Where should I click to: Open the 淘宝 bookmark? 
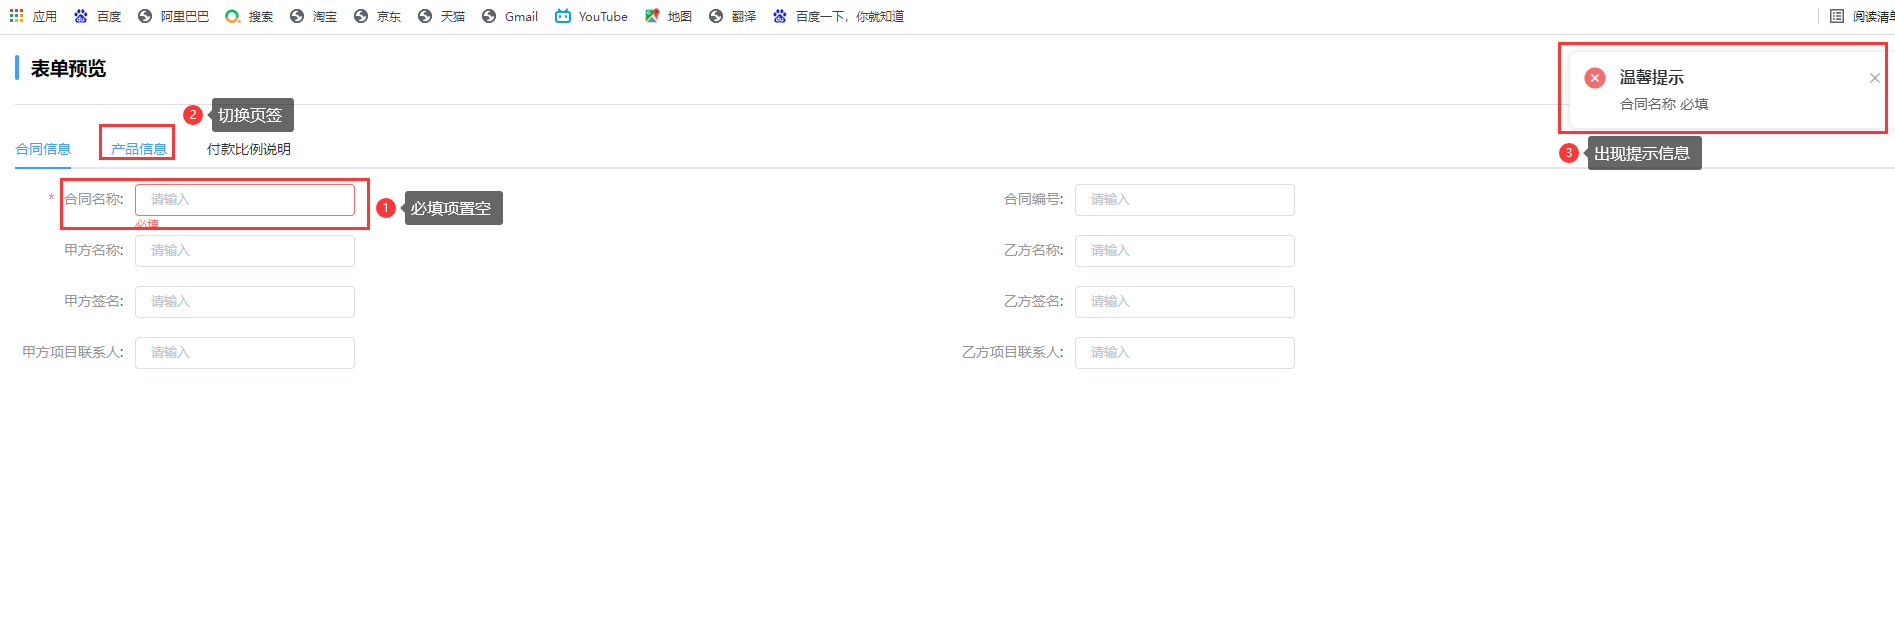[313, 16]
